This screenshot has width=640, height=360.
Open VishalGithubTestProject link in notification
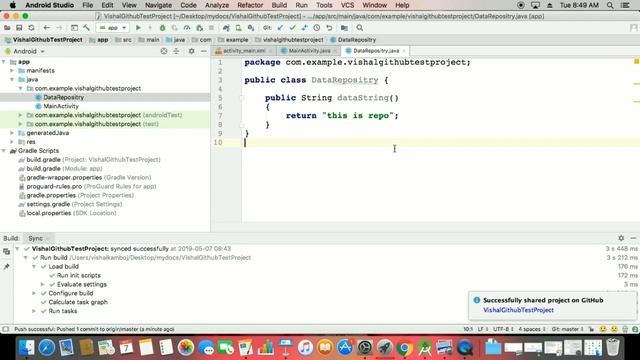click(518, 310)
